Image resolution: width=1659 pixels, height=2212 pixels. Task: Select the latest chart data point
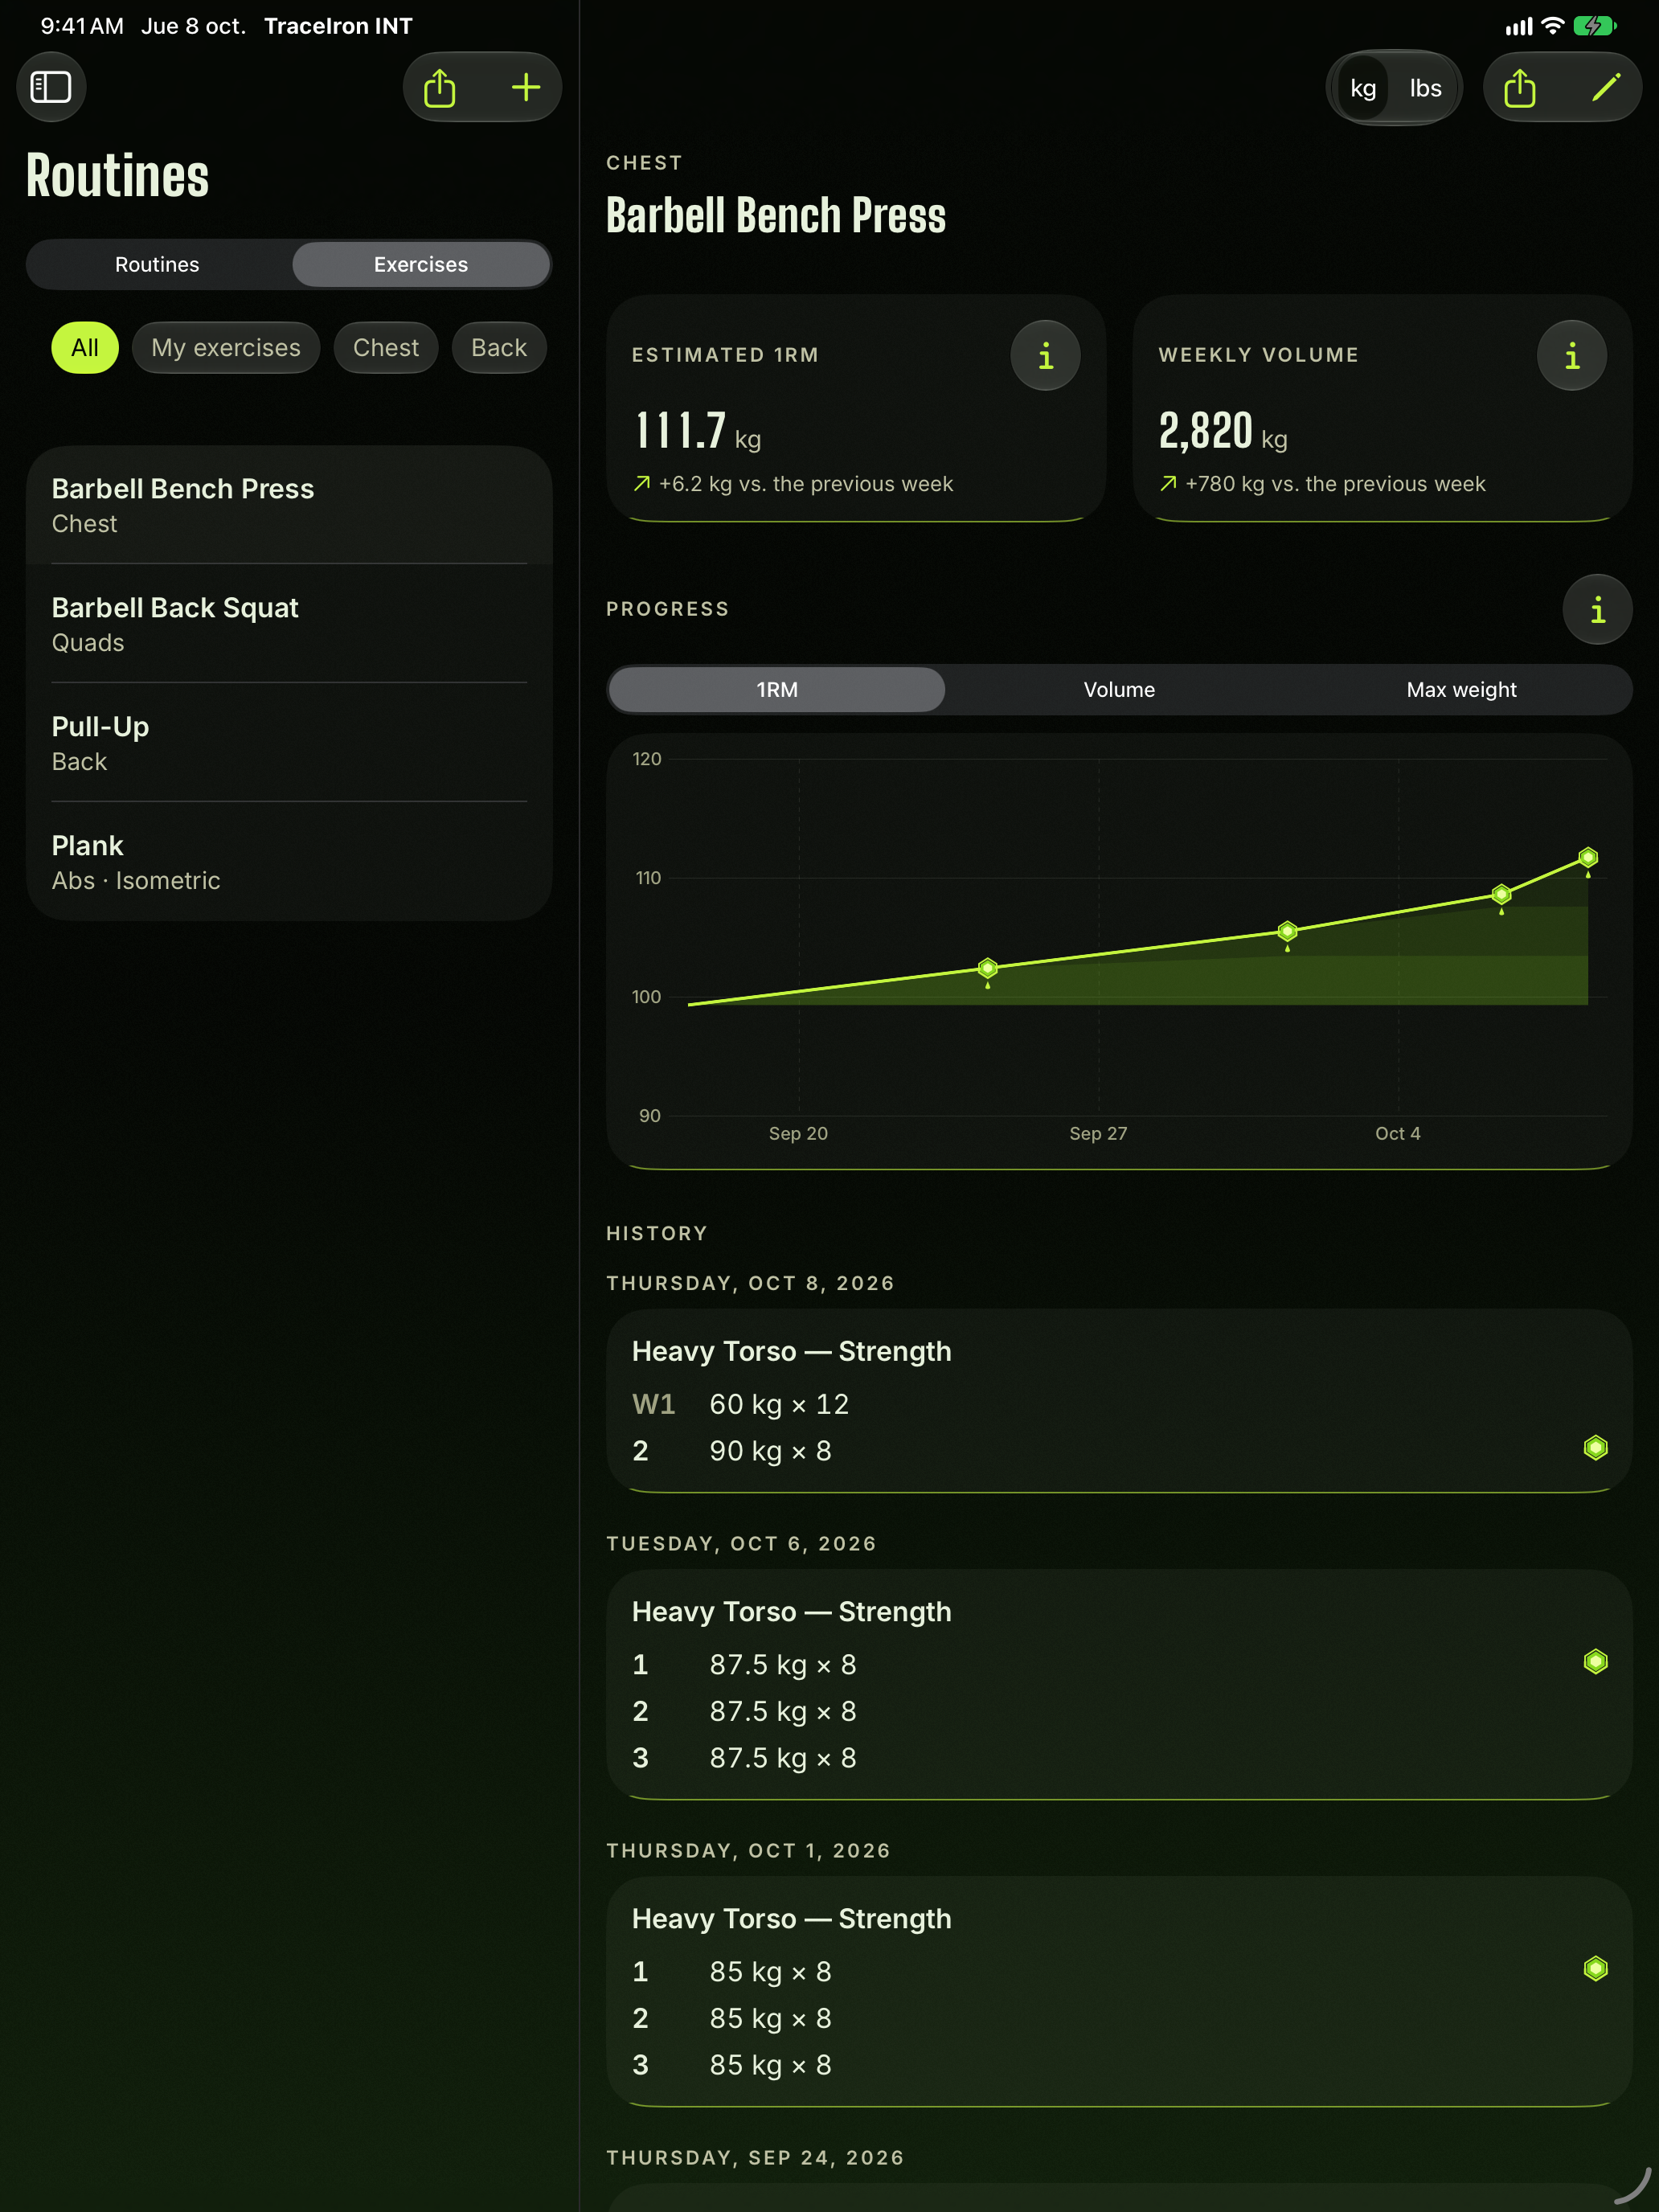1588,858
